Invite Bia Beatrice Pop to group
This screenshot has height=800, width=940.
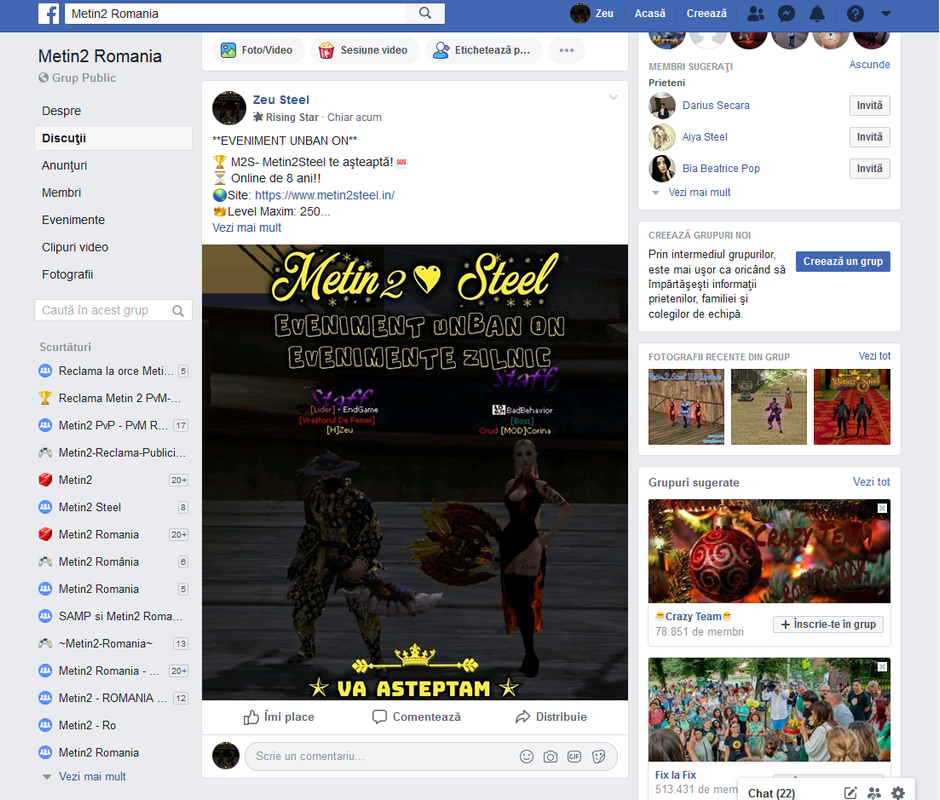point(869,169)
